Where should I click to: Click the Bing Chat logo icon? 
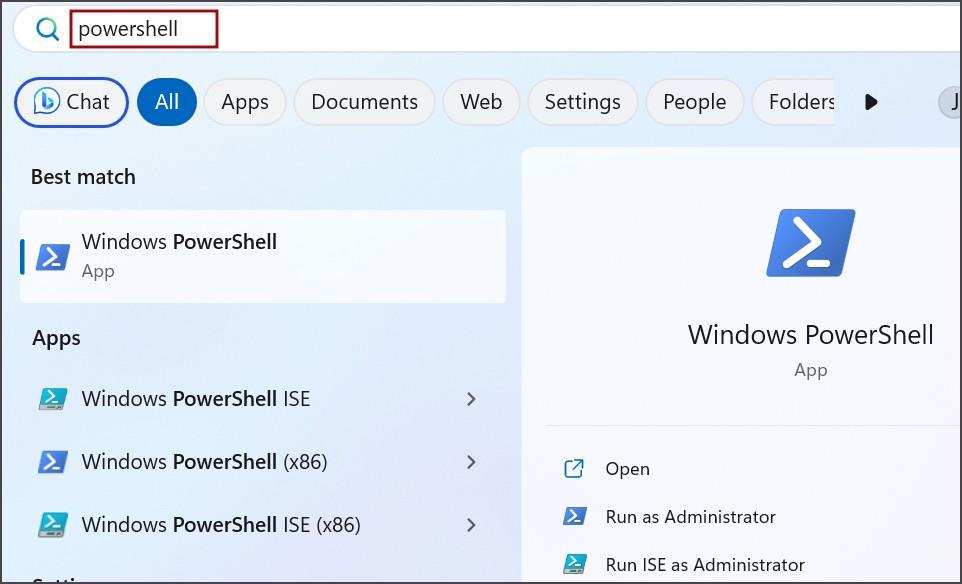(x=47, y=101)
